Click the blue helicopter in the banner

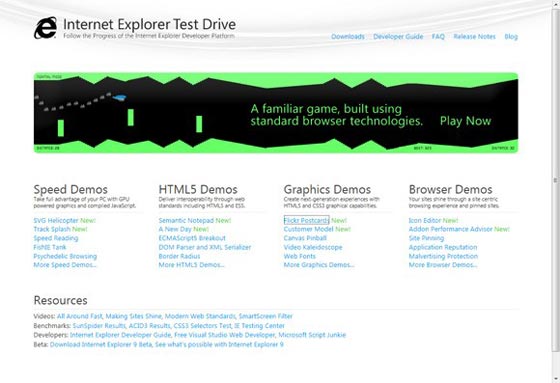tap(120, 97)
